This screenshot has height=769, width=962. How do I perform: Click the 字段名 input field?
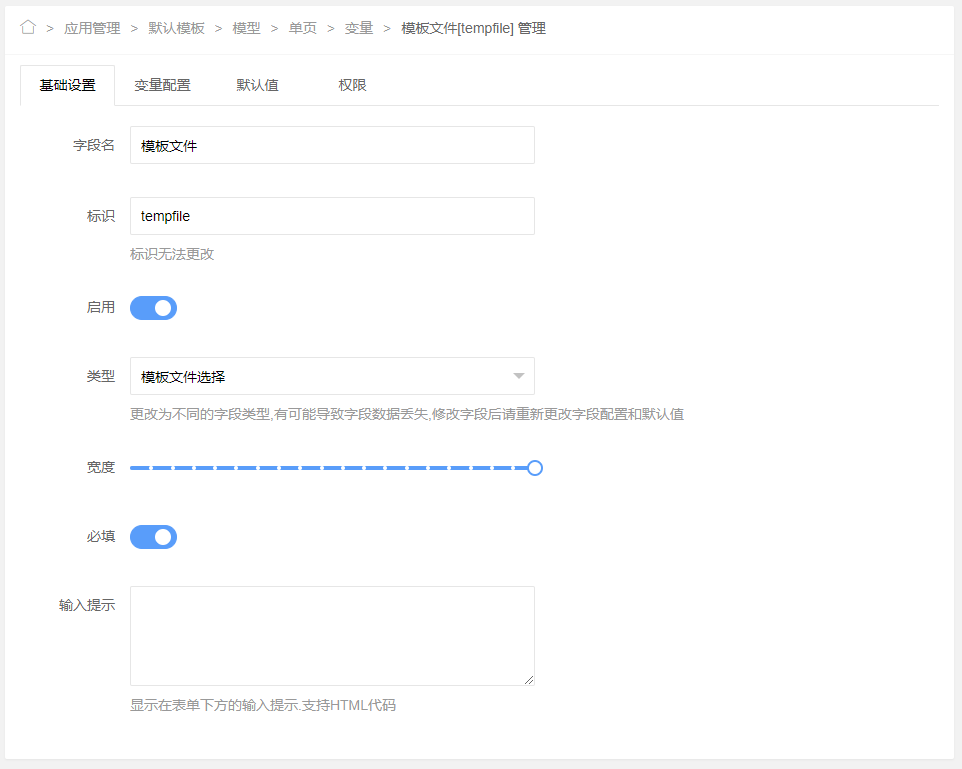pos(332,145)
